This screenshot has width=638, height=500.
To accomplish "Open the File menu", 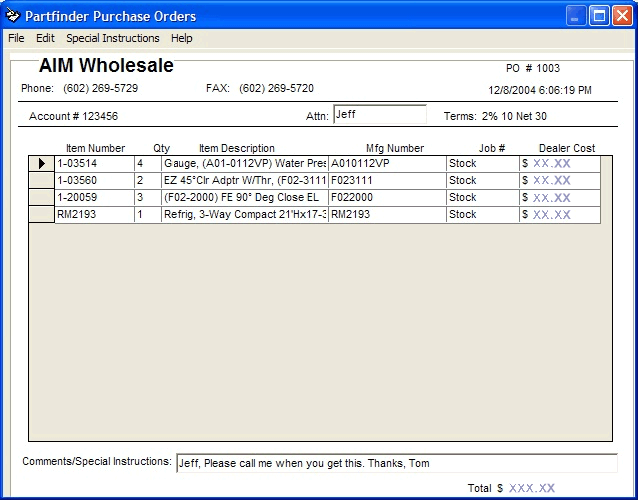I will coord(16,38).
